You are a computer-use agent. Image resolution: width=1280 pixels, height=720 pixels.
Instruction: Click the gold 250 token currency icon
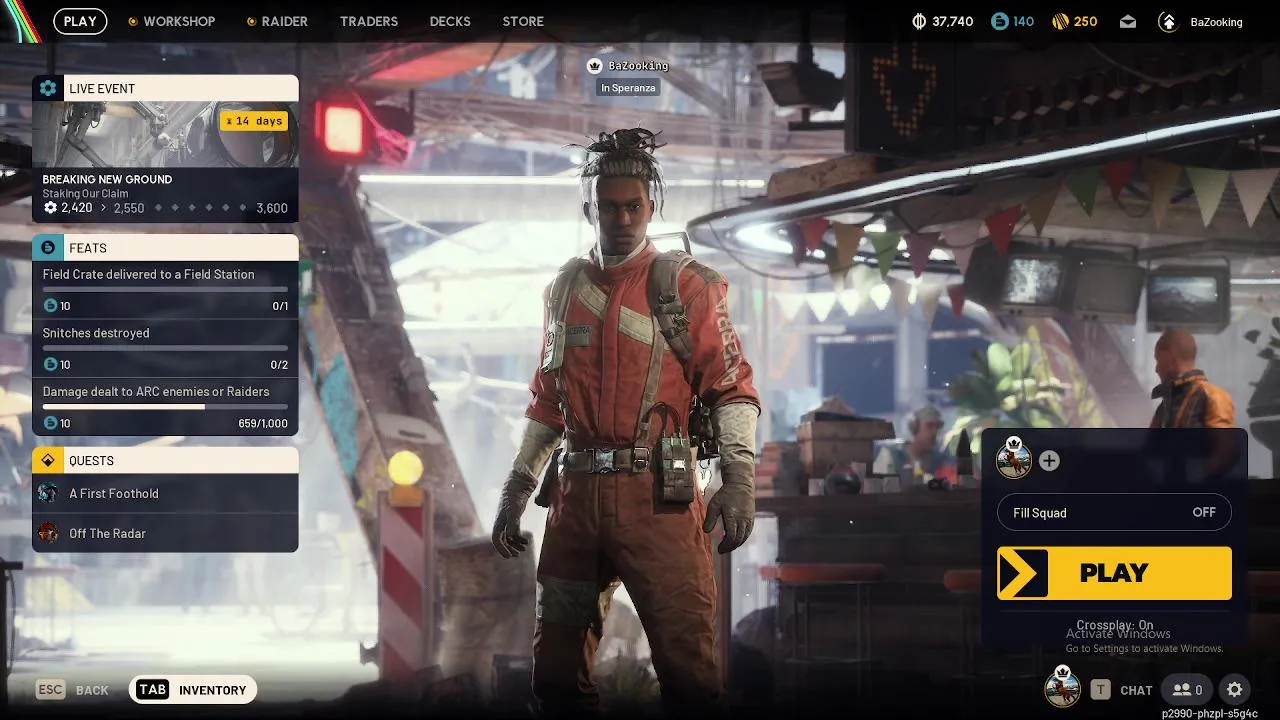coord(1060,21)
